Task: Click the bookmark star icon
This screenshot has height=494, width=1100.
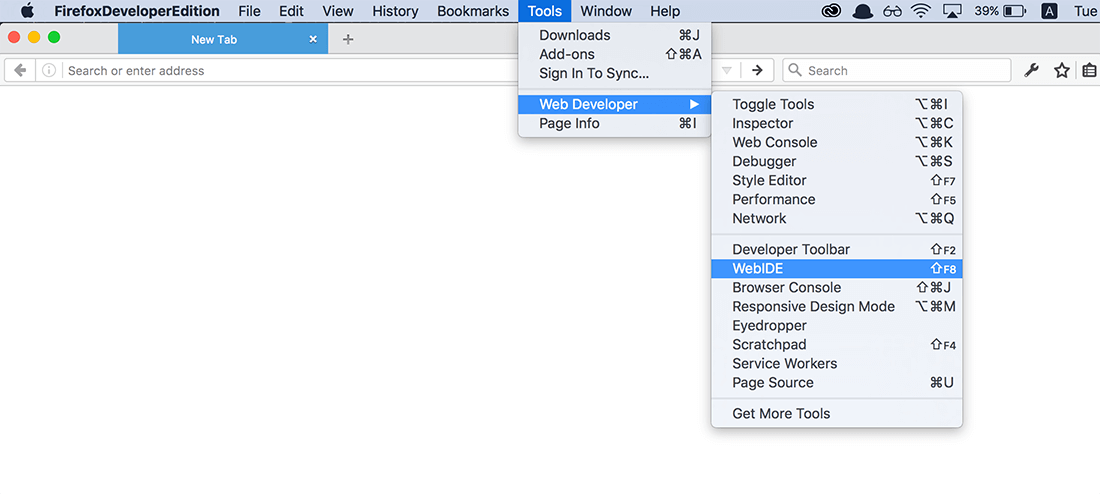Action: coord(1061,70)
